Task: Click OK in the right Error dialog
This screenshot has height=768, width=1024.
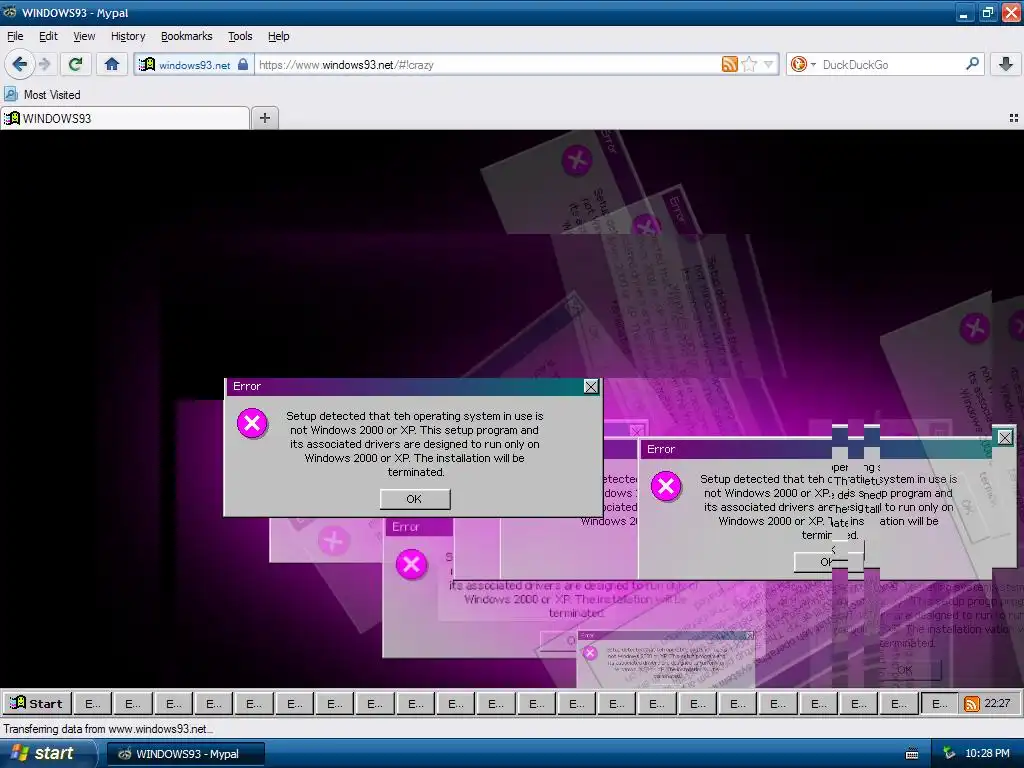Action: [x=828, y=562]
